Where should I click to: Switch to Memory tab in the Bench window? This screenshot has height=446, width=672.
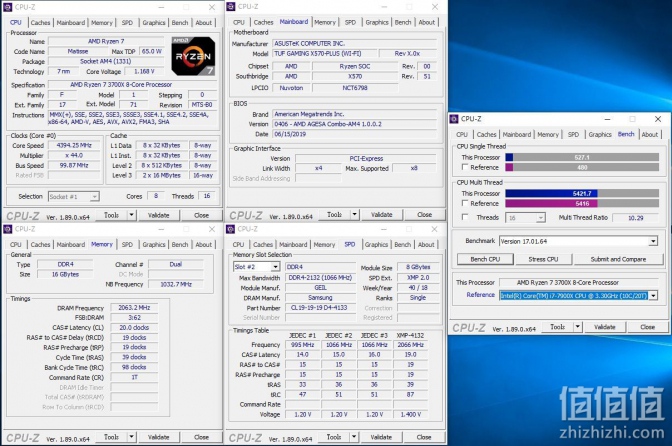[x=548, y=134]
